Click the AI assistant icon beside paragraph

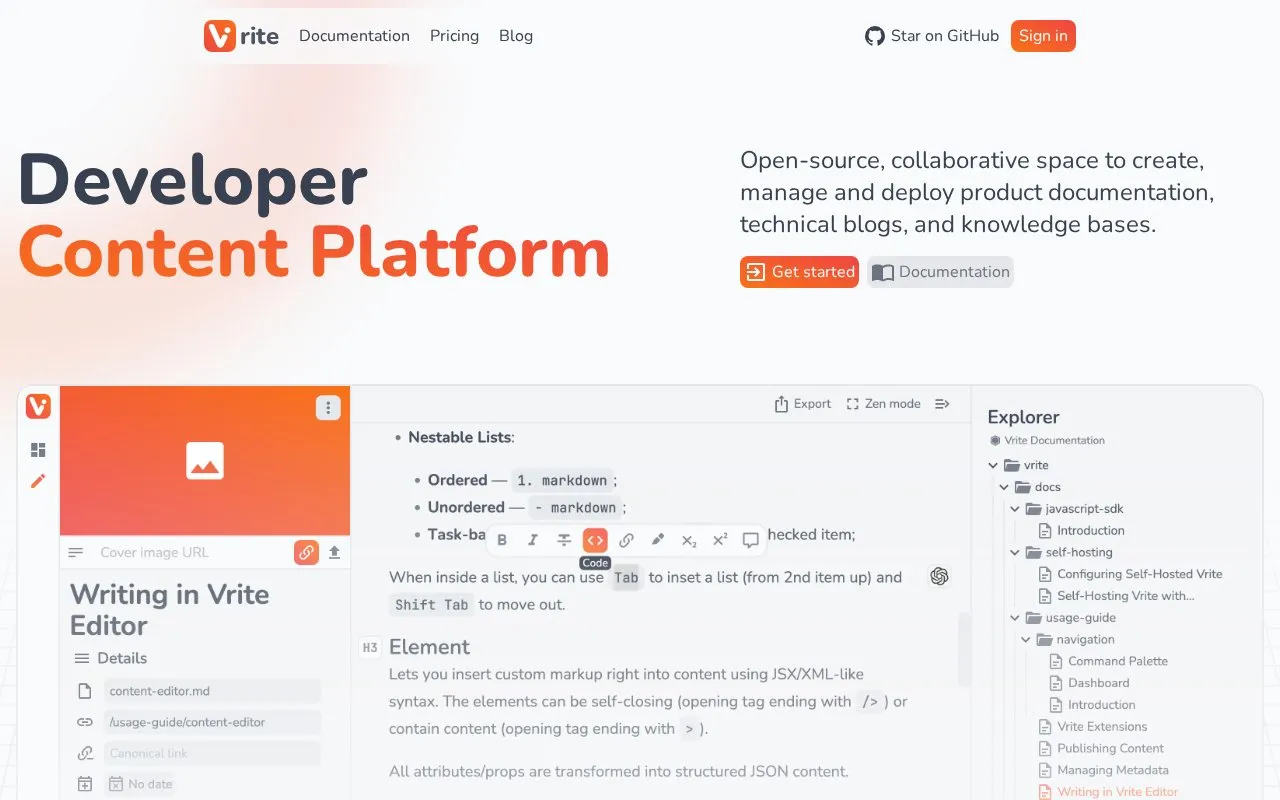click(939, 576)
